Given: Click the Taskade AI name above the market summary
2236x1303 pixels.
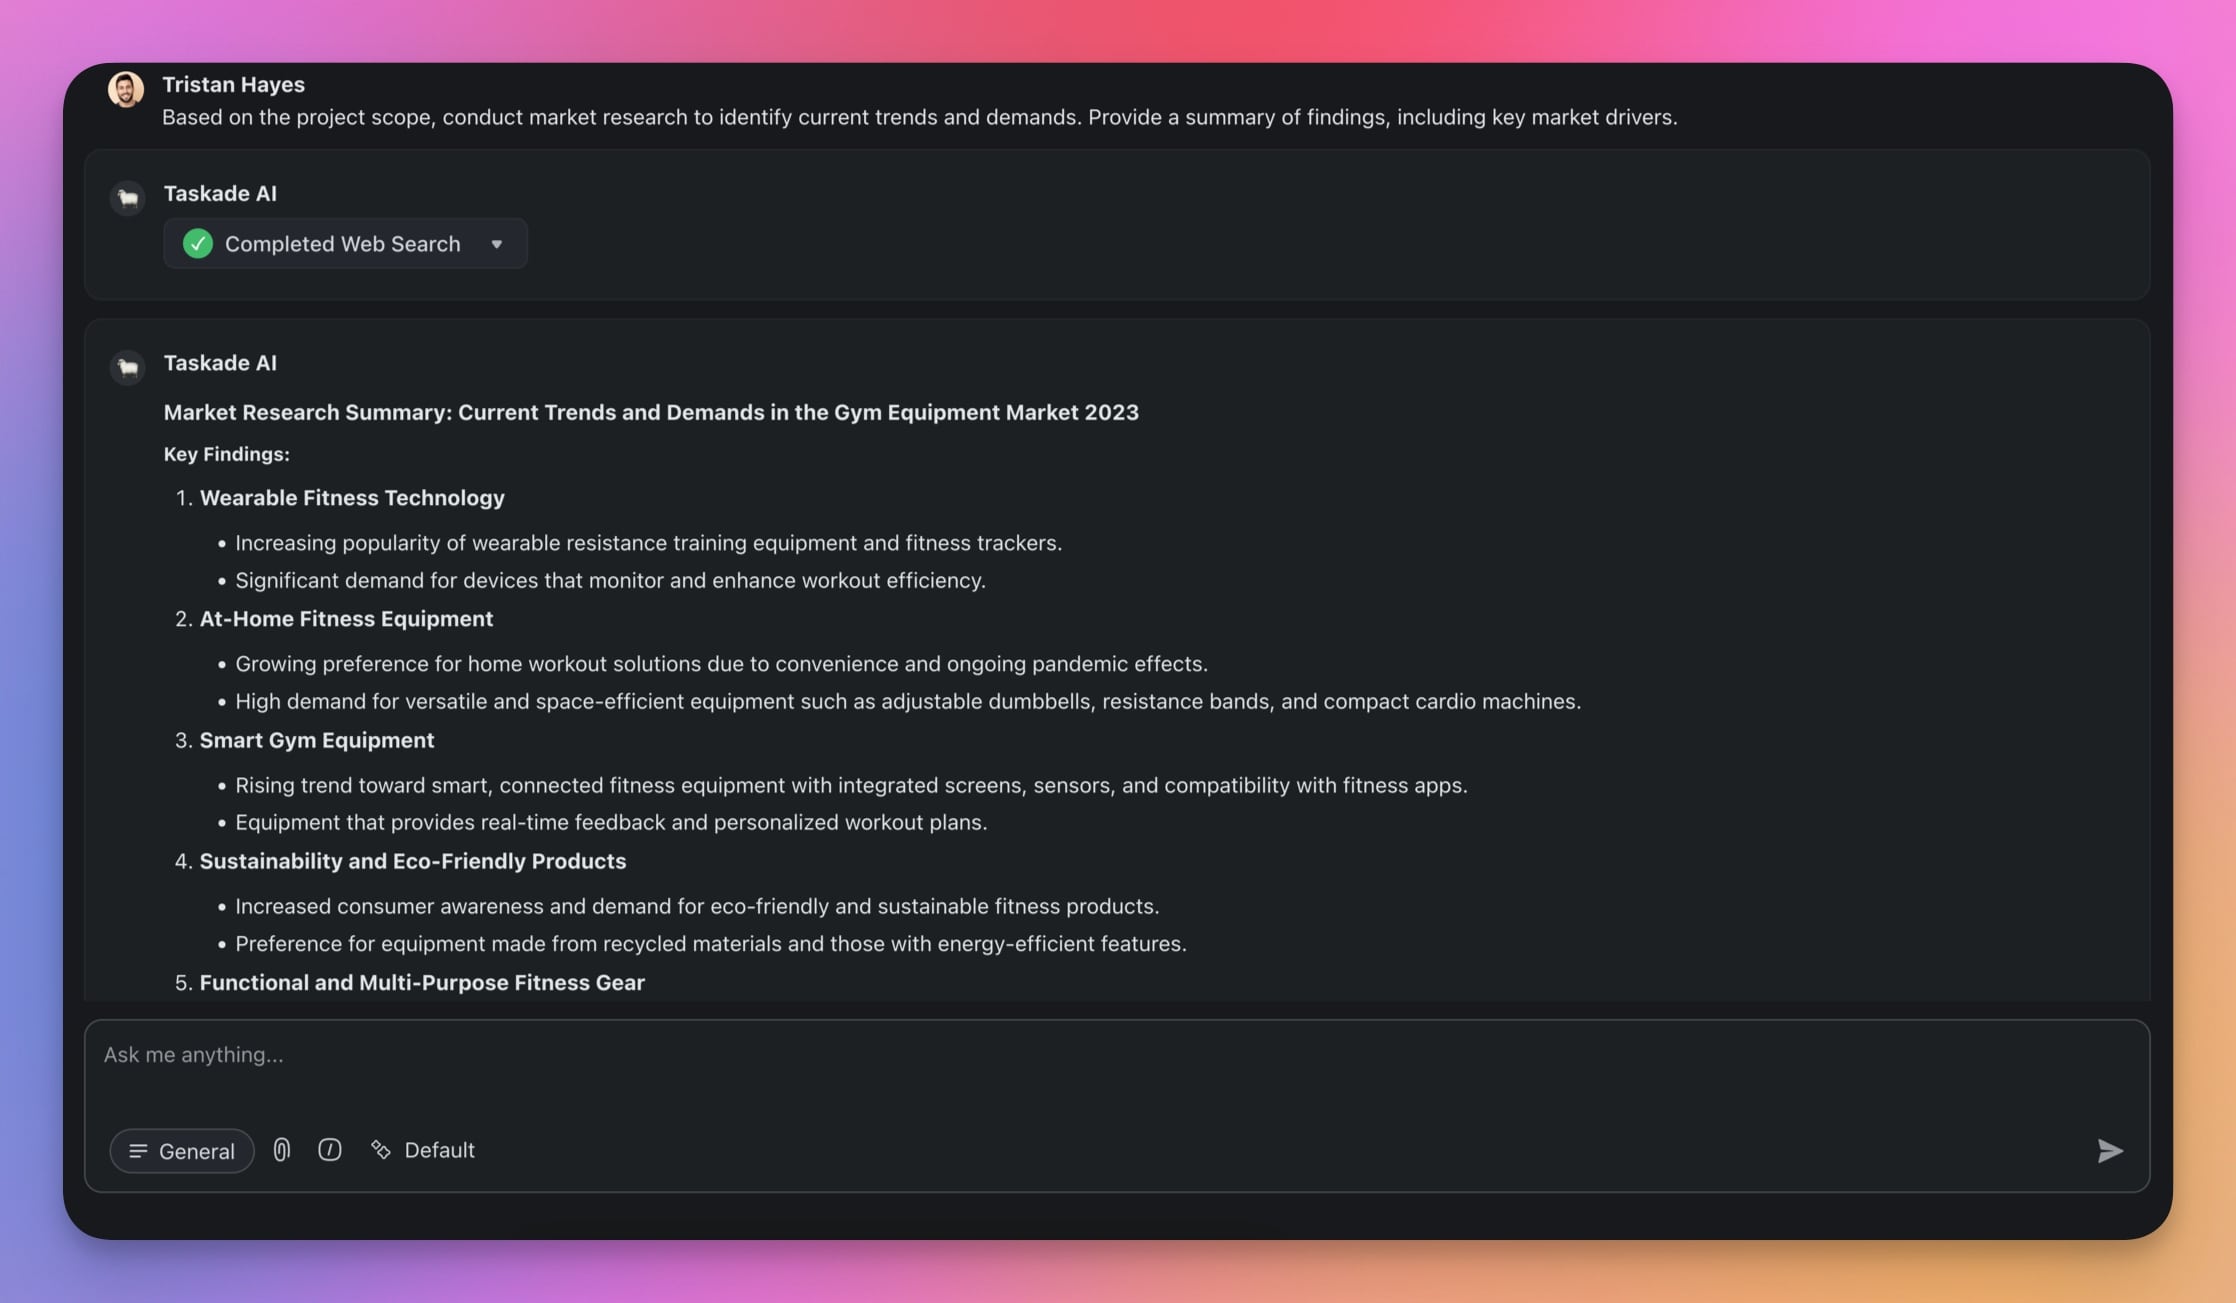Looking at the screenshot, I should (220, 363).
